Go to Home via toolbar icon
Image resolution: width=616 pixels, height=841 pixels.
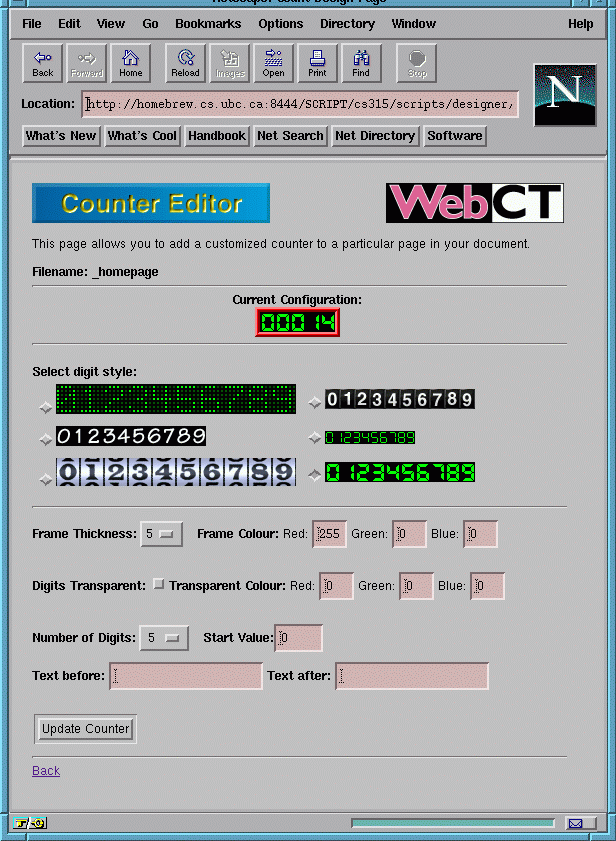click(131, 64)
